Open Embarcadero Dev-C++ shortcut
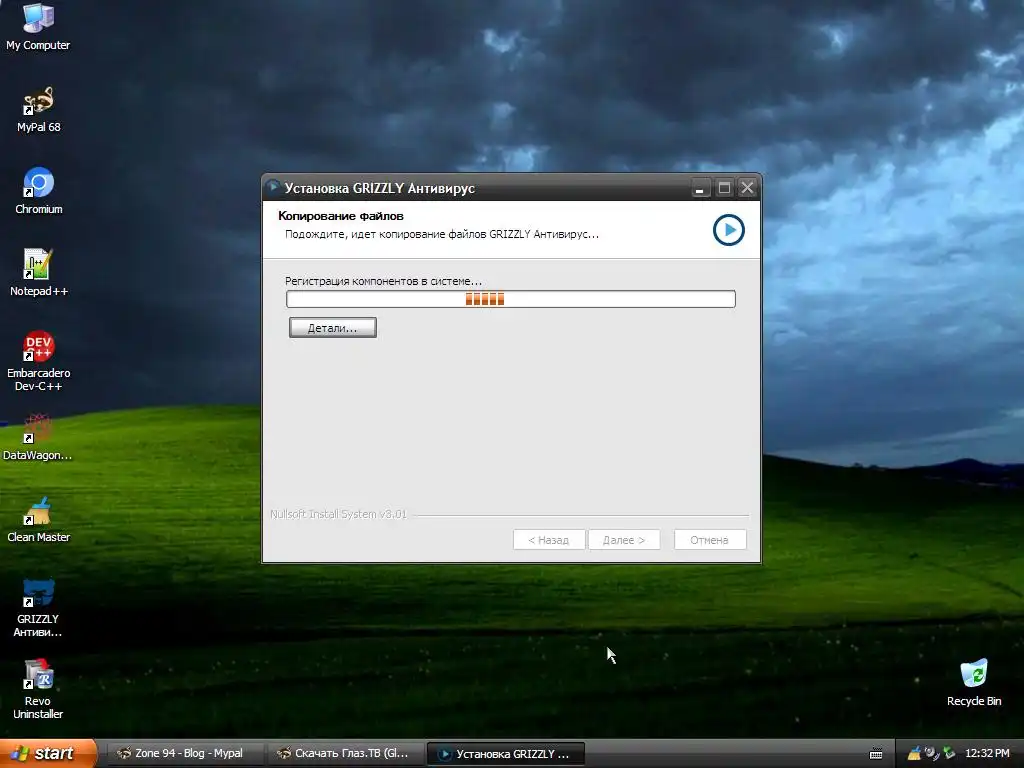 [x=38, y=361]
